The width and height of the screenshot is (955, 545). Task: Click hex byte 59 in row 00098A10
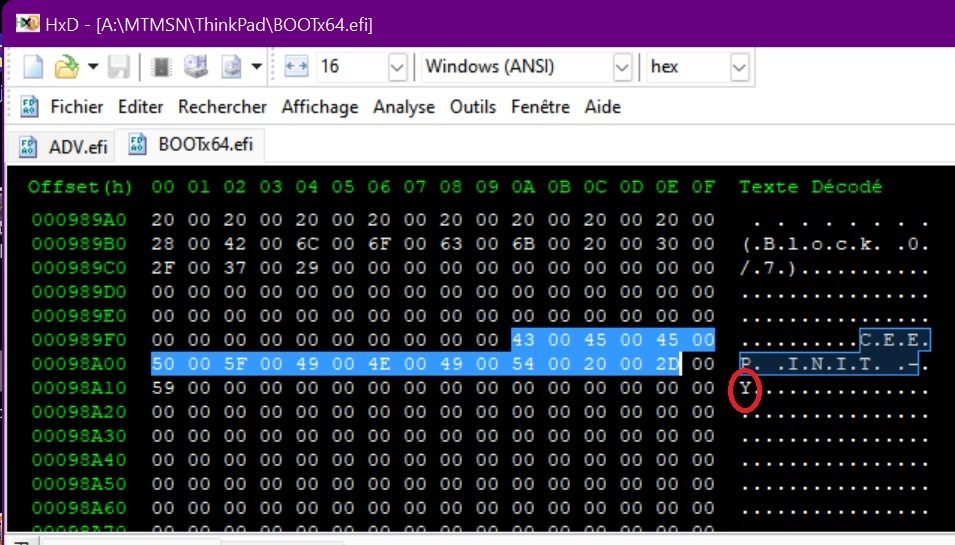tap(163, 388)
